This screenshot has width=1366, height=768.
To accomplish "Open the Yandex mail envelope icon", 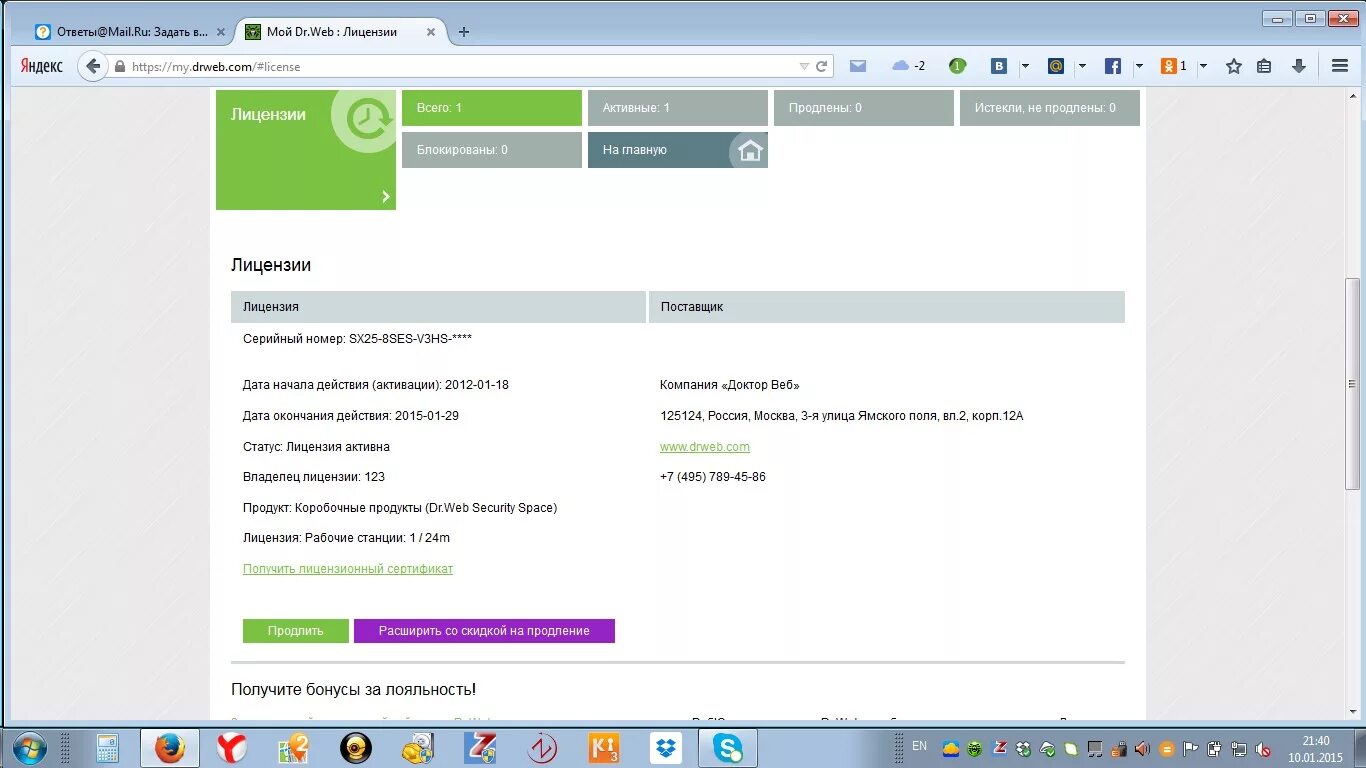I will 858,66.
